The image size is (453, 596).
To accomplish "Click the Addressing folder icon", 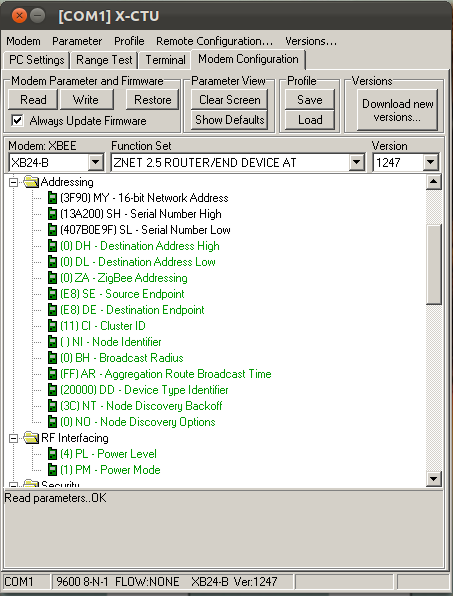I will tap(31, 182).
